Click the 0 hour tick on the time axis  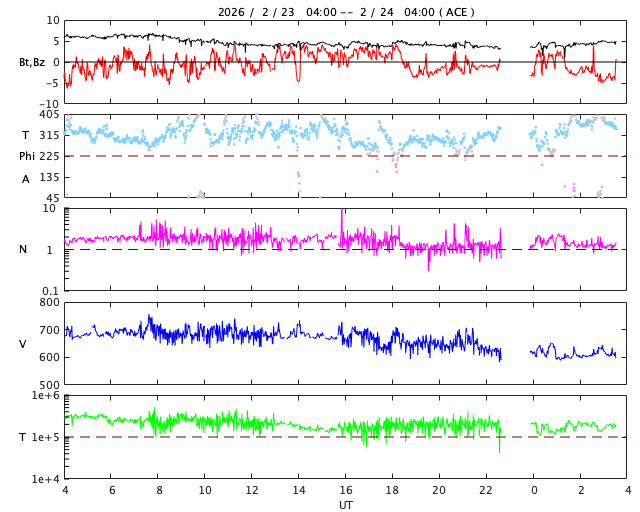[534, 491]
